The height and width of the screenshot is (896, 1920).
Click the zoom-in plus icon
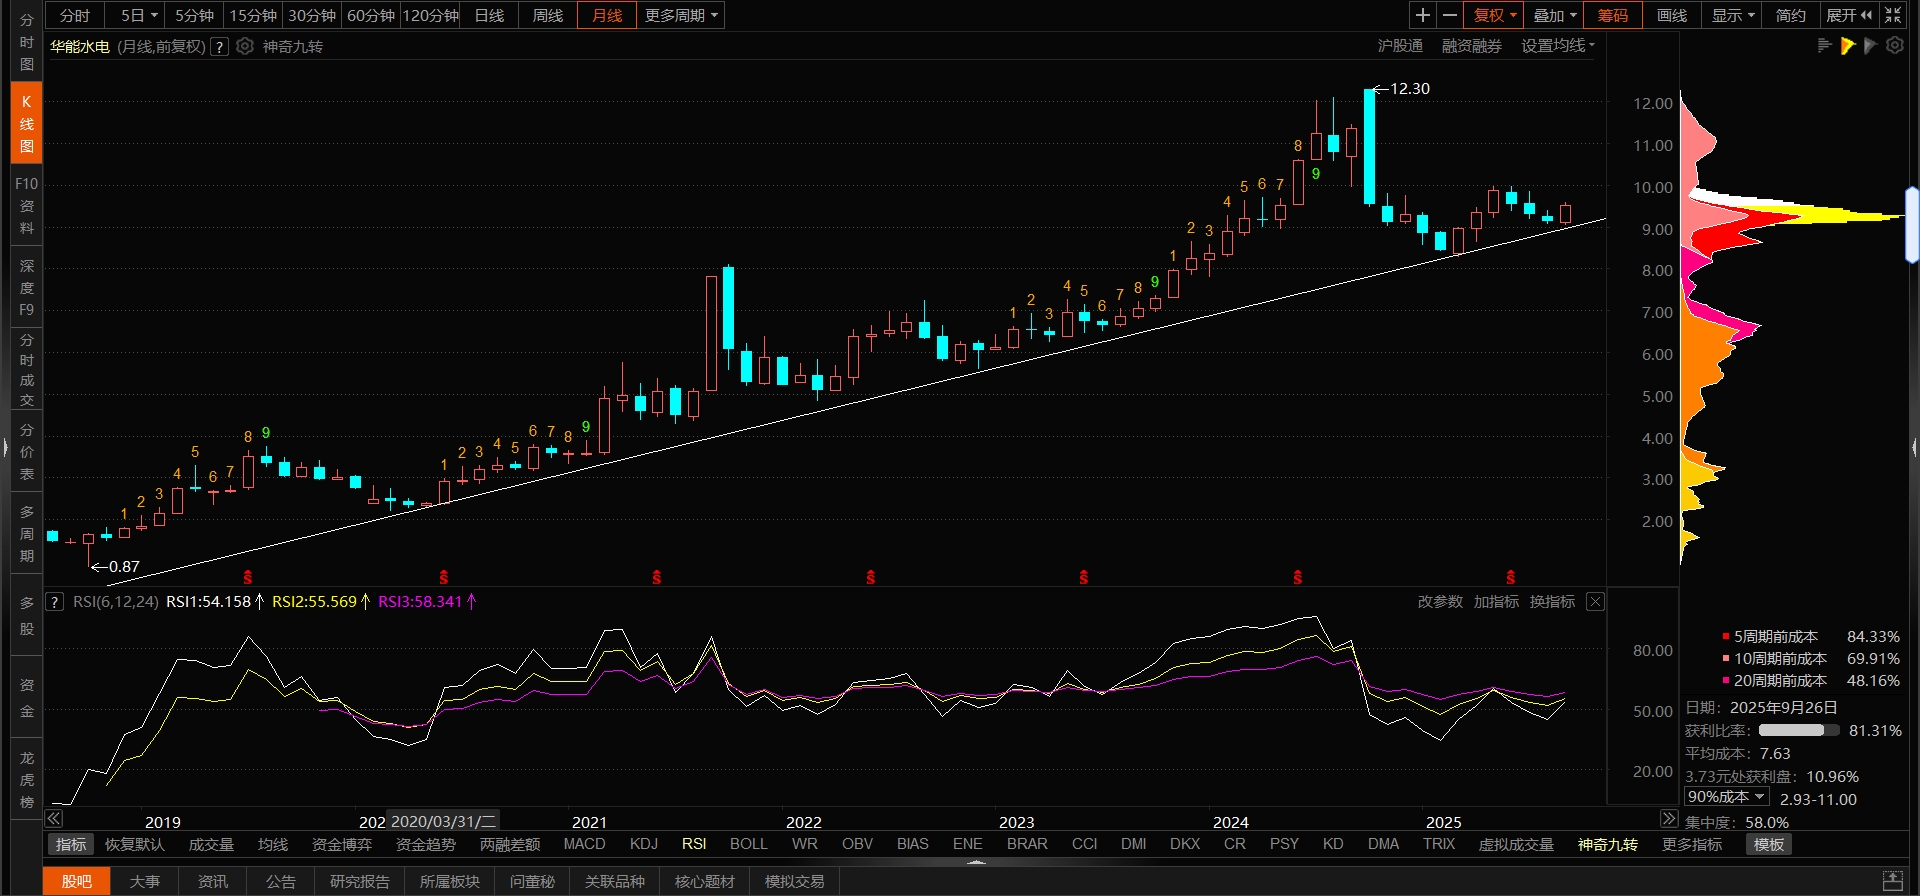(x=1422, y=15)
